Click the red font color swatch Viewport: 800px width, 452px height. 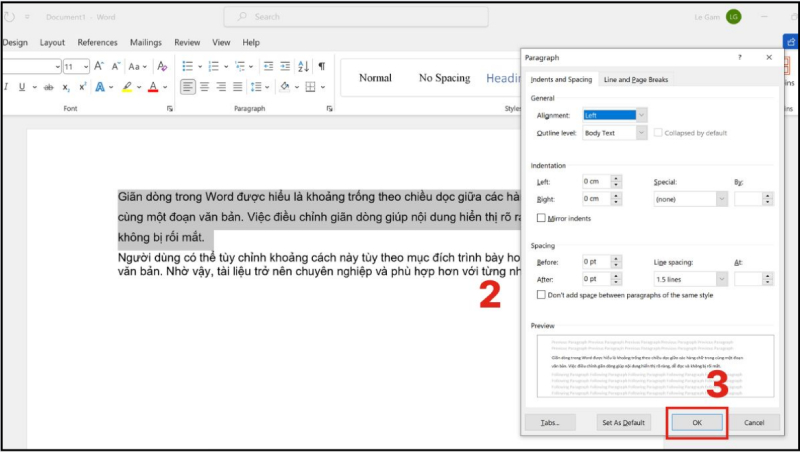click(x=153, y=87)
